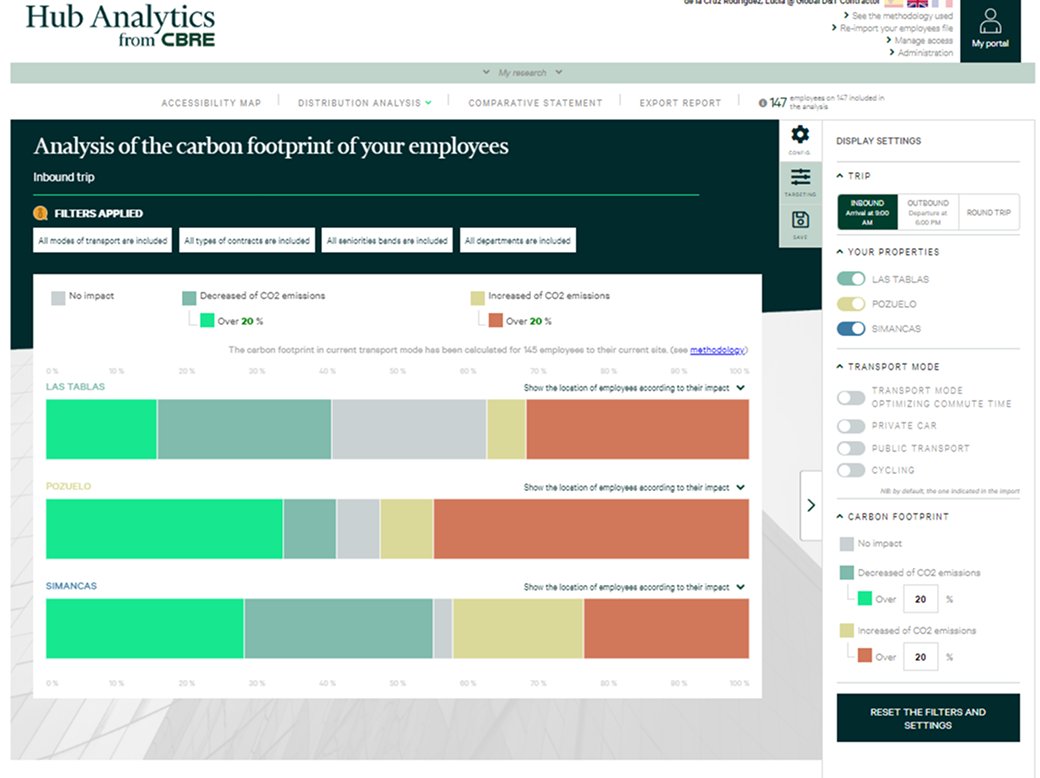Open the Config gear icon
This screenshot has width=1040, height=778.
800,135
